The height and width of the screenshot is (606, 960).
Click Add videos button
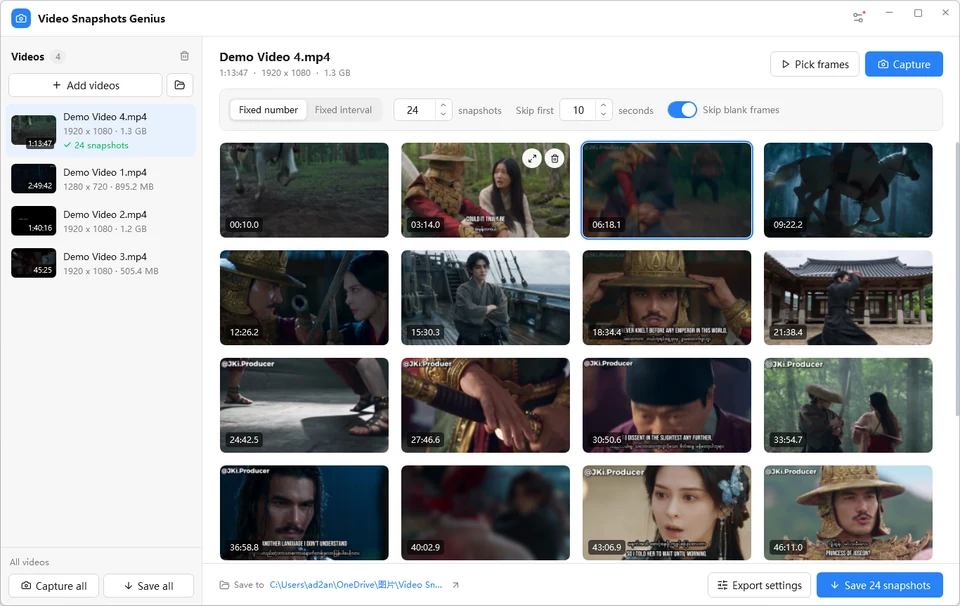(86, 85)
